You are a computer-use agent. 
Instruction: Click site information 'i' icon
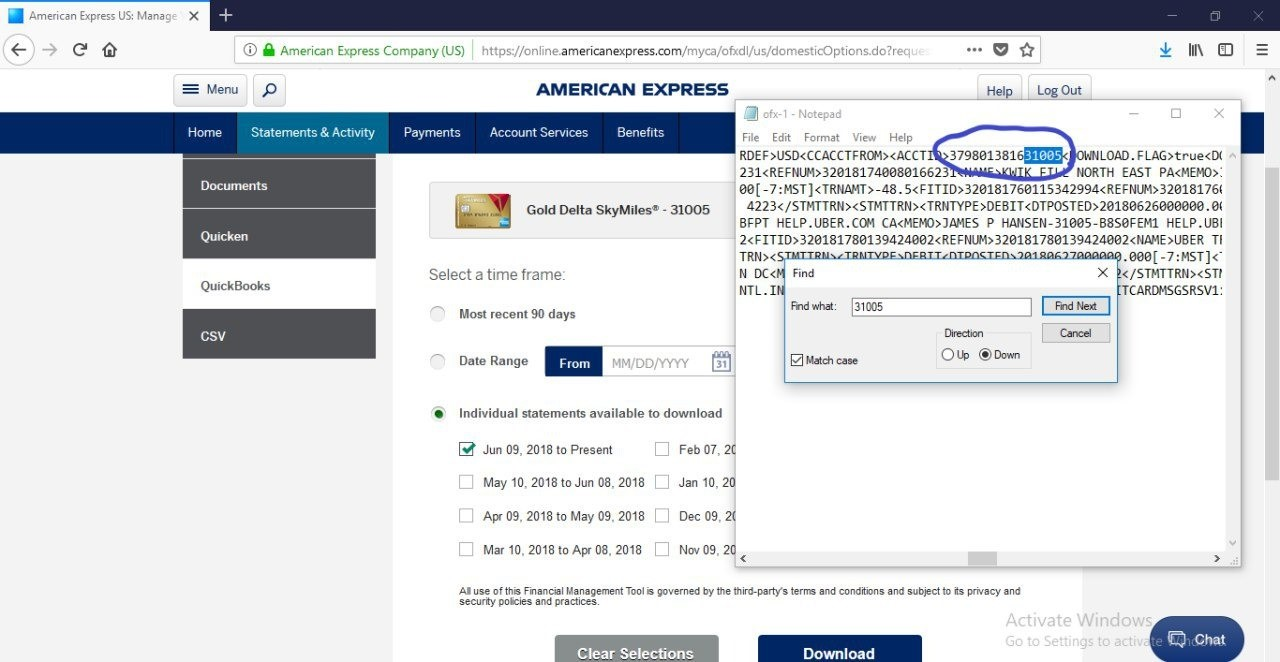250,50
